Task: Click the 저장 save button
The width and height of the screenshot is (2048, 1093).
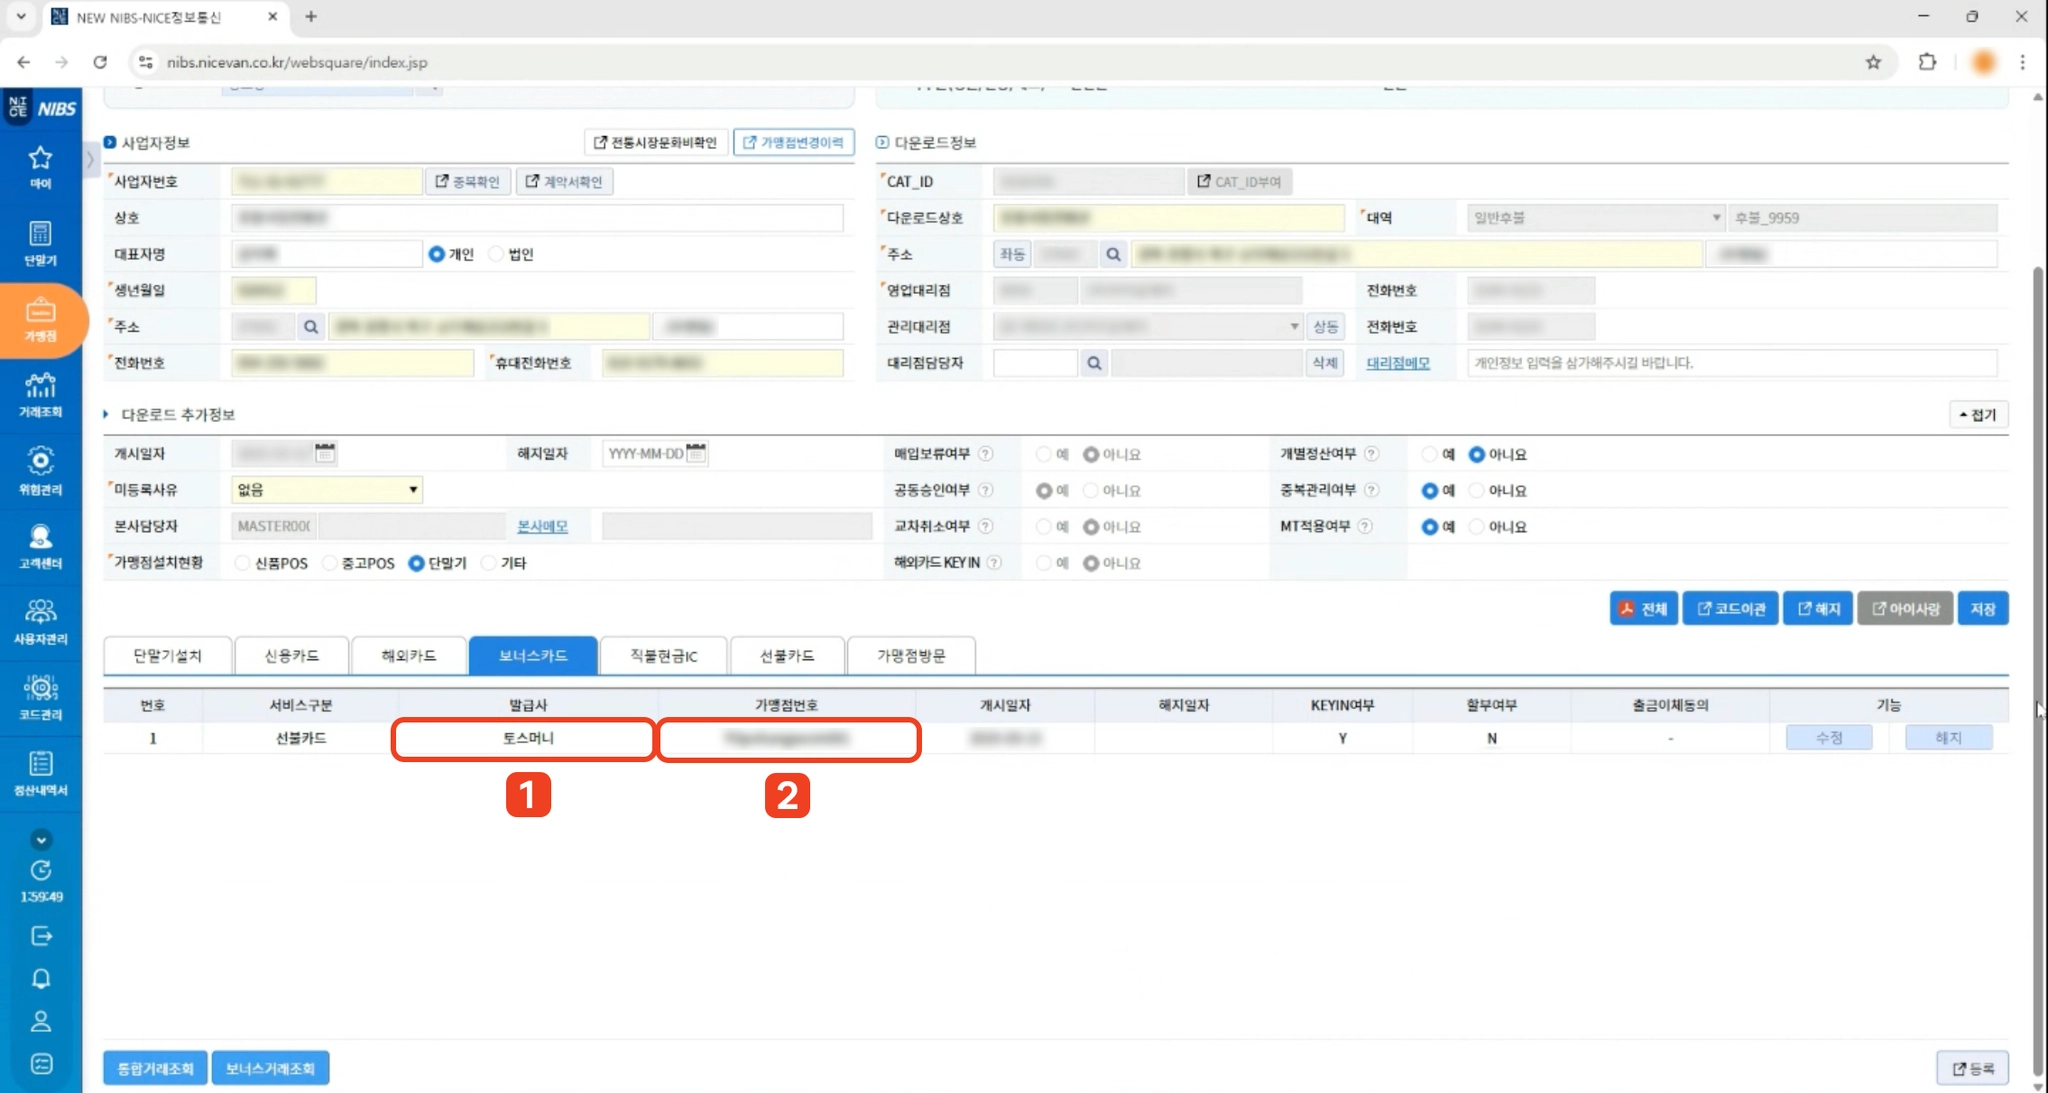Action: pos(1982,608)
